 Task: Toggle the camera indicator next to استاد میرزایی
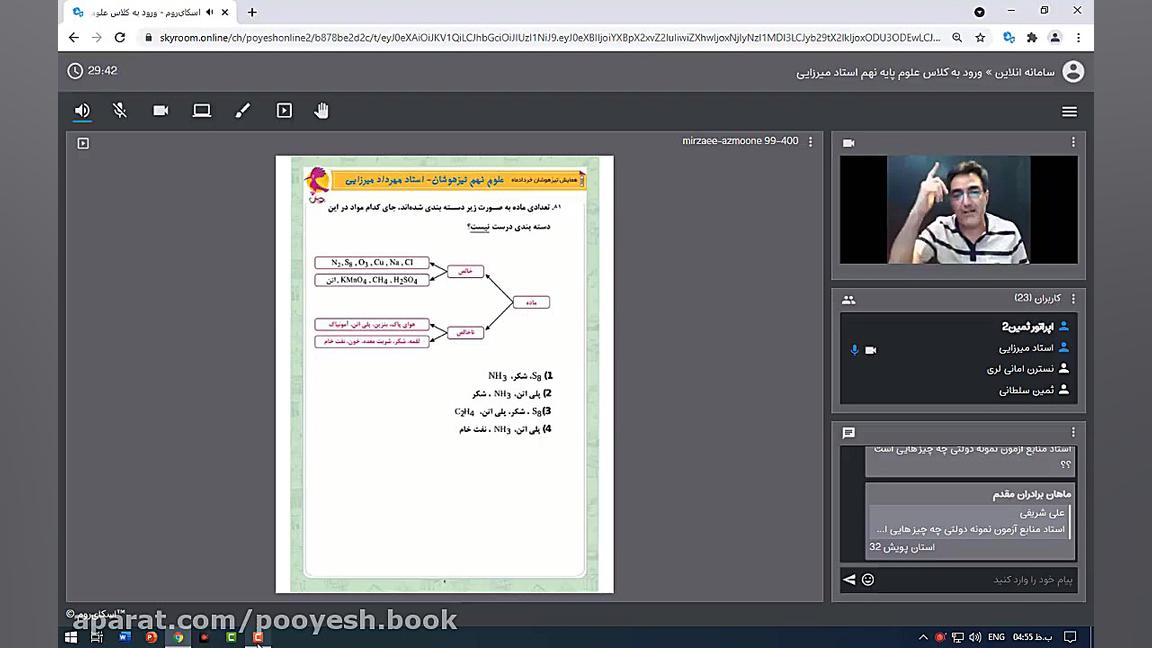click(x=871, y=349)
